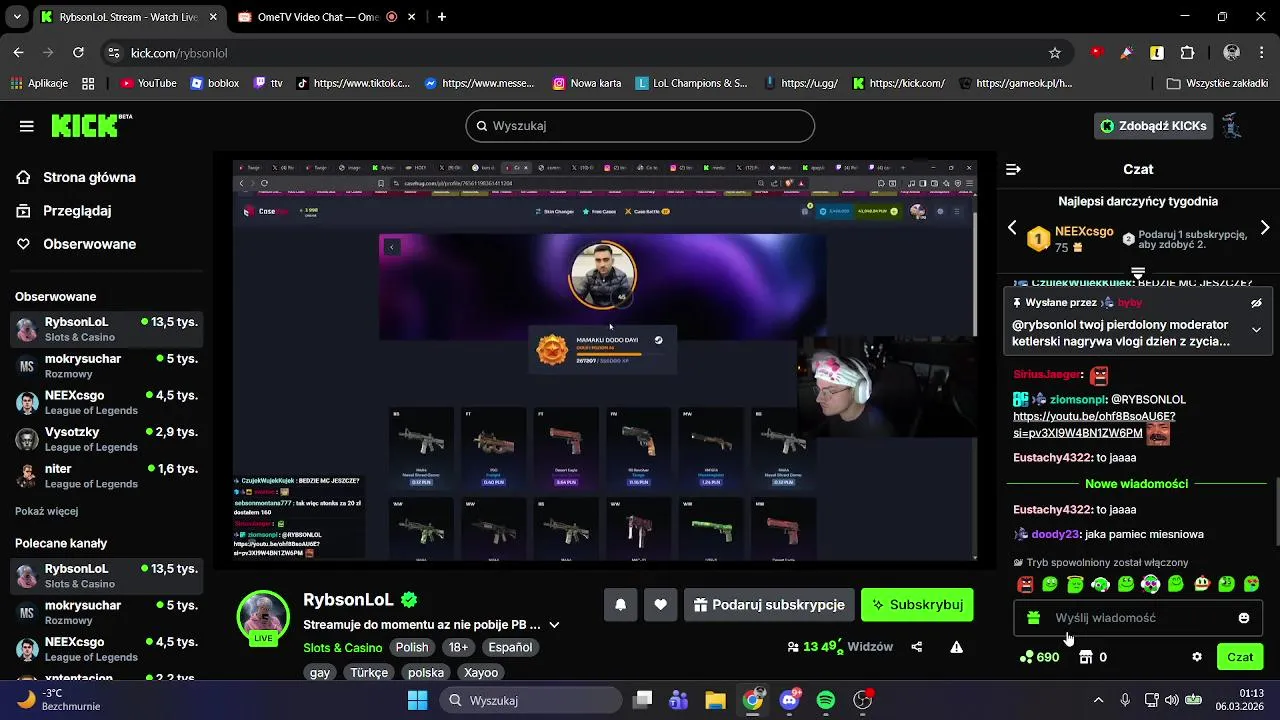Follow the channel with heart icon

click(x=660, y=605)
